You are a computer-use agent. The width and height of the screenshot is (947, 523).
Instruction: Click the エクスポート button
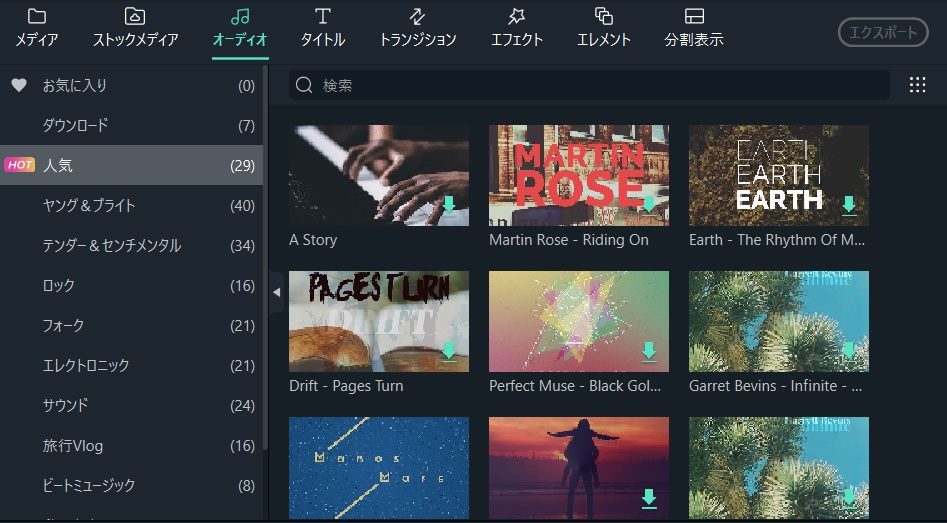tap(883, 32)
